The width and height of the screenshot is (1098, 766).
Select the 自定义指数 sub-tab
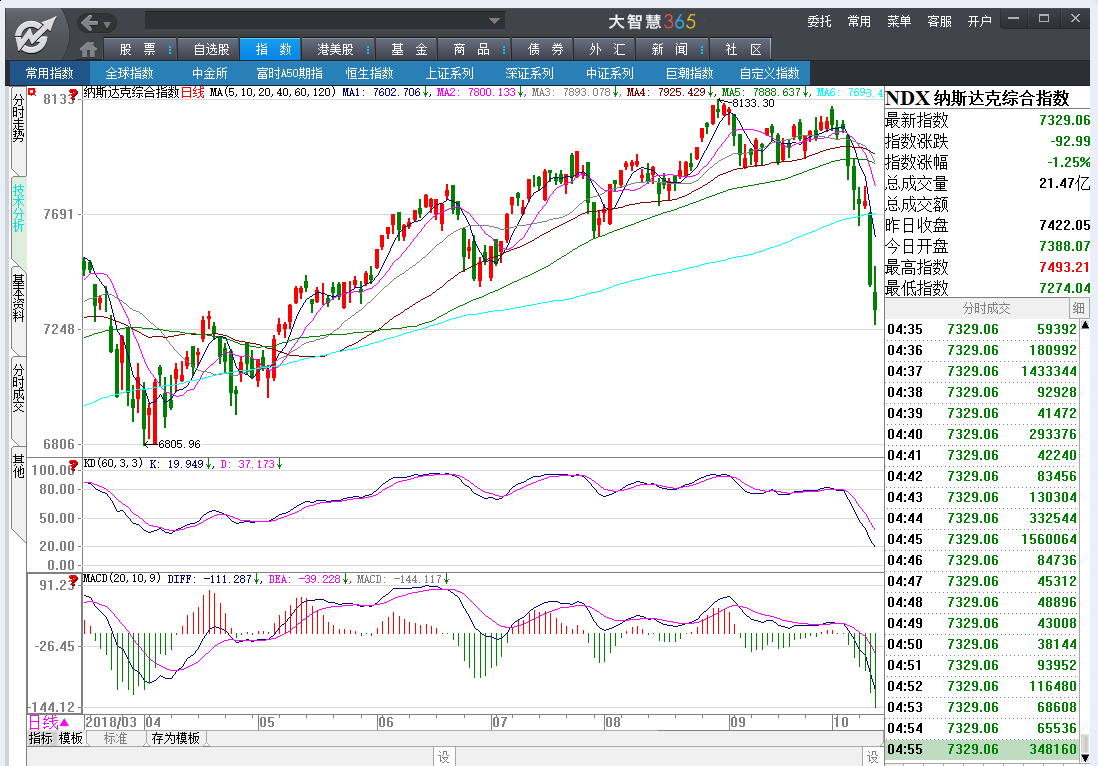pyautogui.click(x=769, y=73)
